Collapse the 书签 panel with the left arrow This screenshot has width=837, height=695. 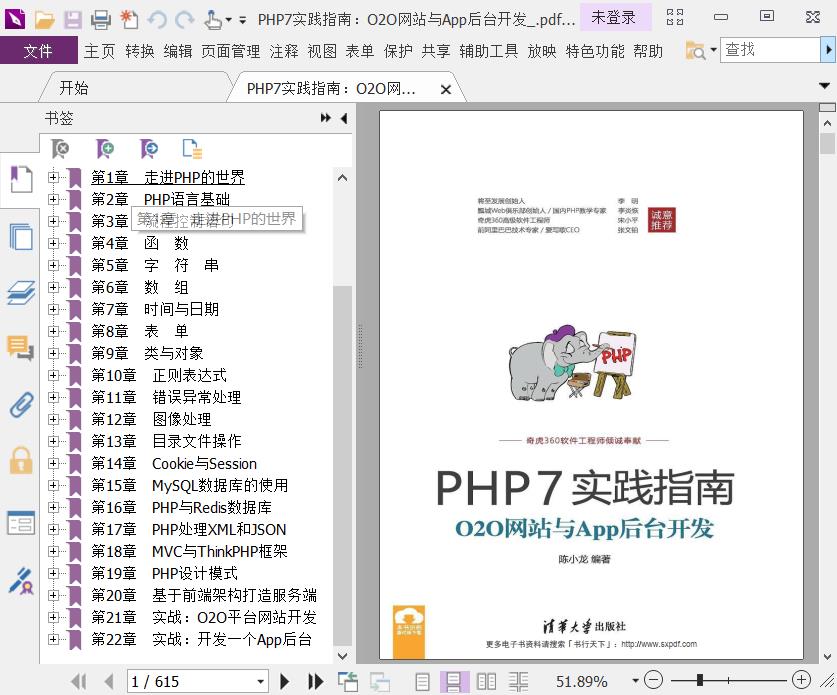pos(344,118)
